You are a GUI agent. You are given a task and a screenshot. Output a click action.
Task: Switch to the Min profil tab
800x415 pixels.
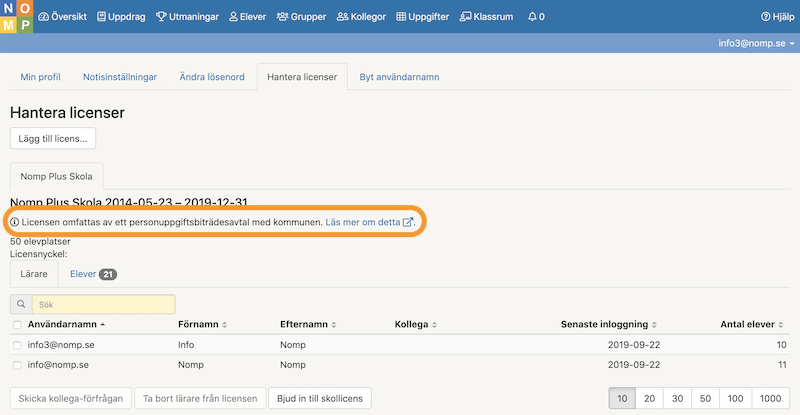click(40, 77)
